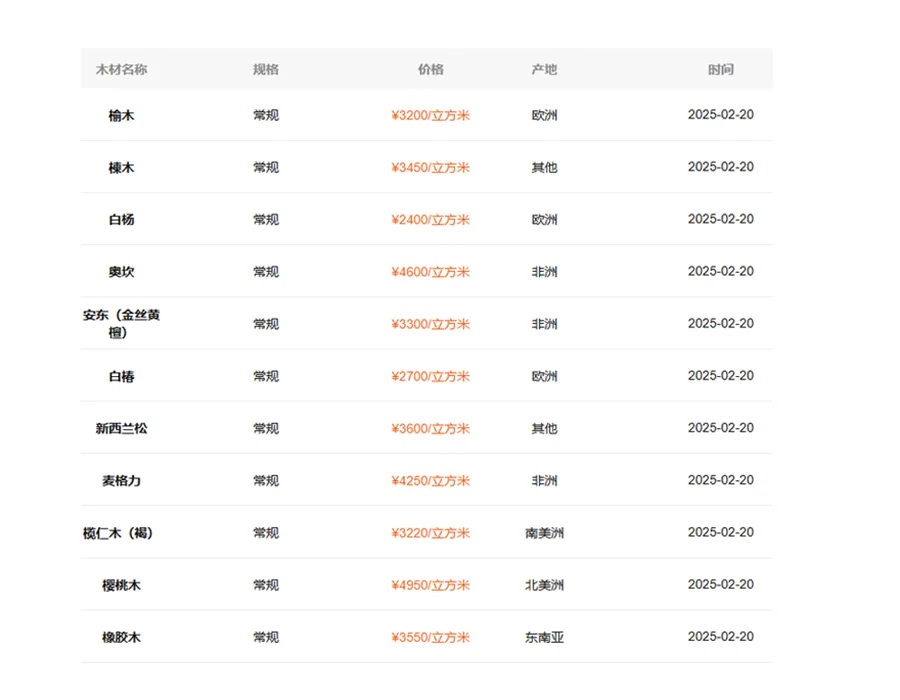Click the price ¥4600/立方米
The height and width of the screenshot is (700, 900).
[430, 272]
